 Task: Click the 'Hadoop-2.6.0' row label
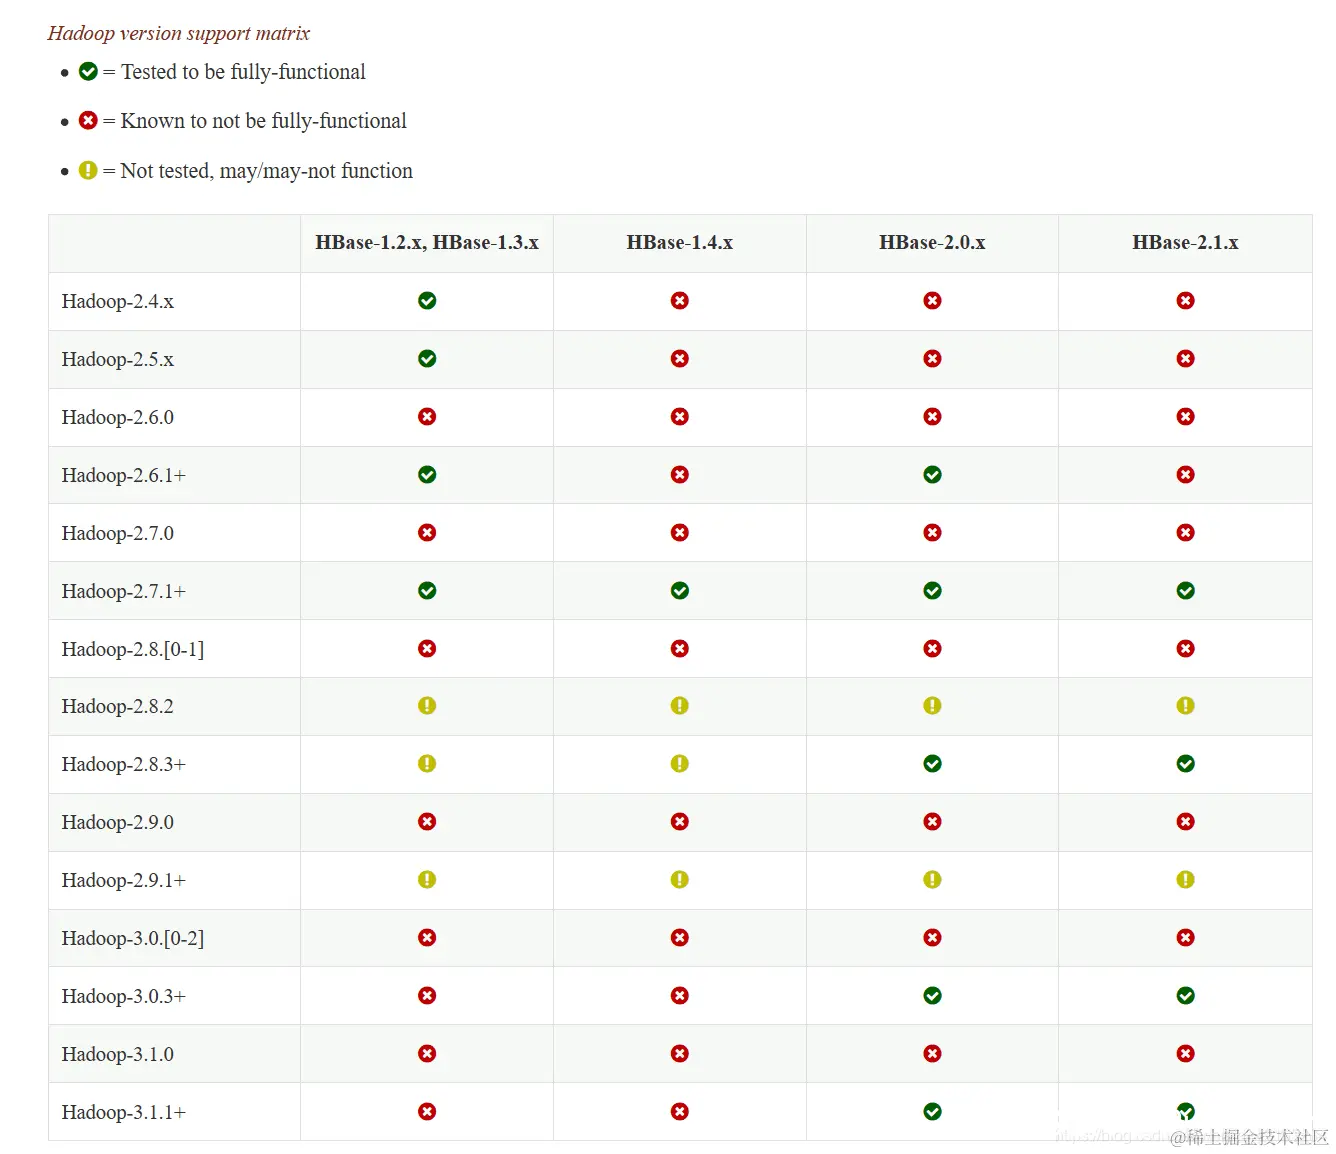click(118, 417)
